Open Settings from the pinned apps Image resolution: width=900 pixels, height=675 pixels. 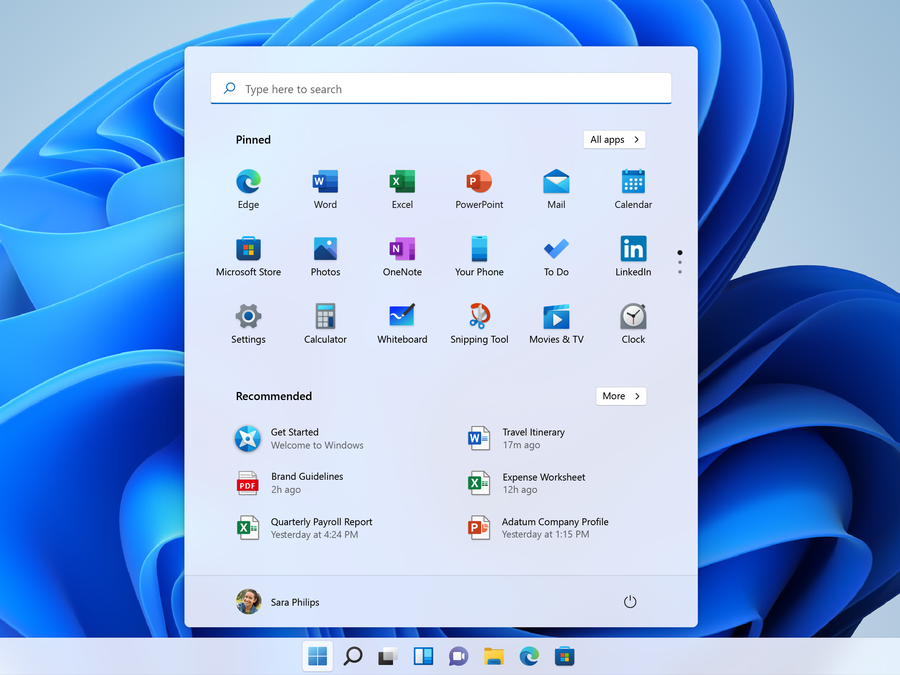[249, 324]
